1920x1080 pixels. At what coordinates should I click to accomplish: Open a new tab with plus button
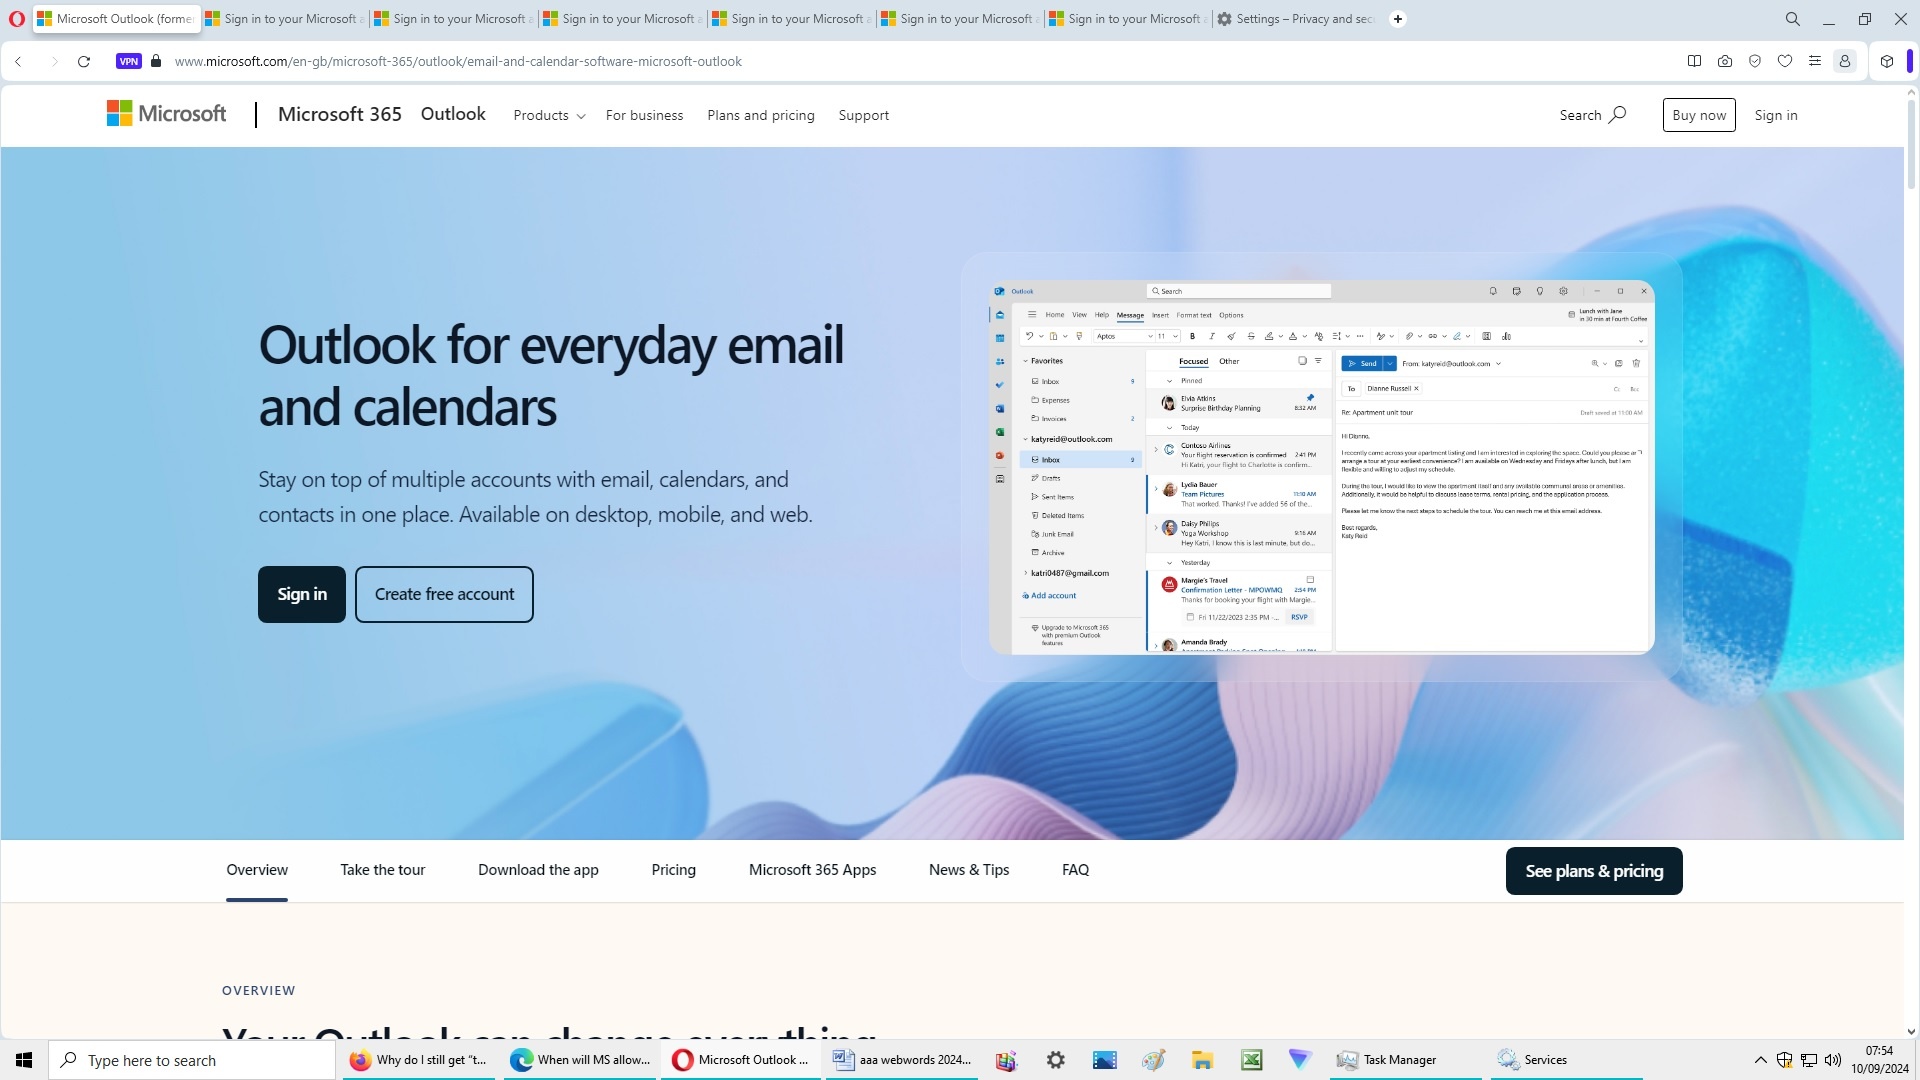(1398, 19)
